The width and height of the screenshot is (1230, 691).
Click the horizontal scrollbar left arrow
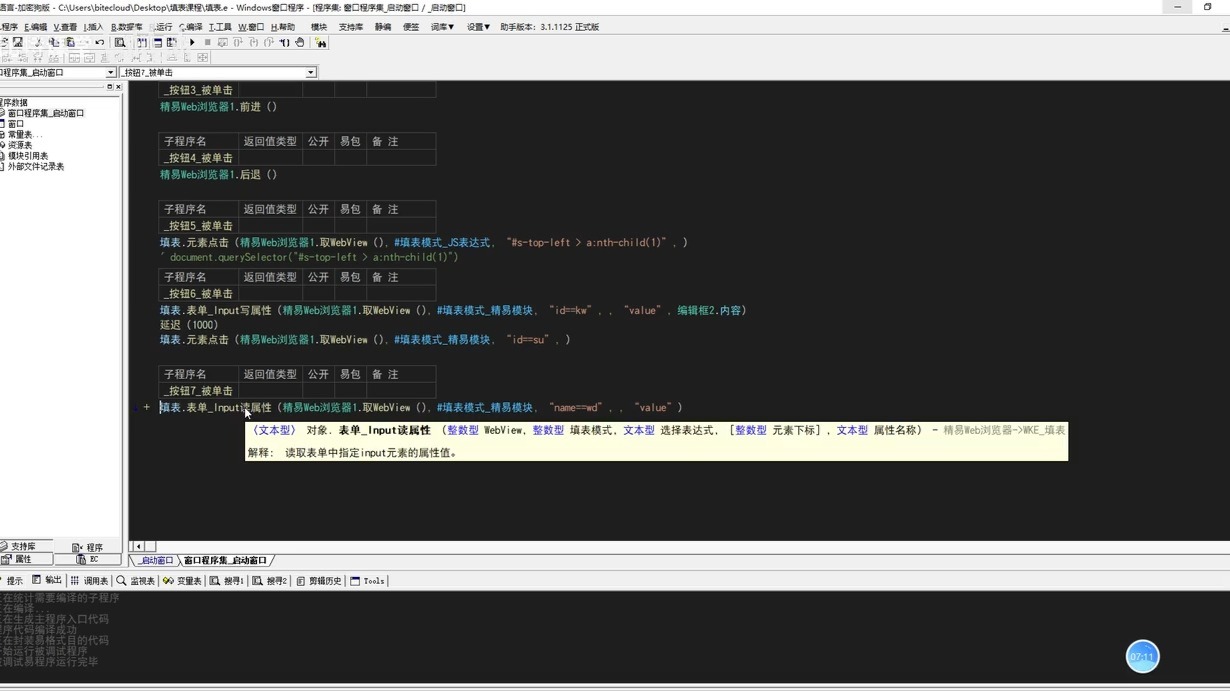click(138, 547)
